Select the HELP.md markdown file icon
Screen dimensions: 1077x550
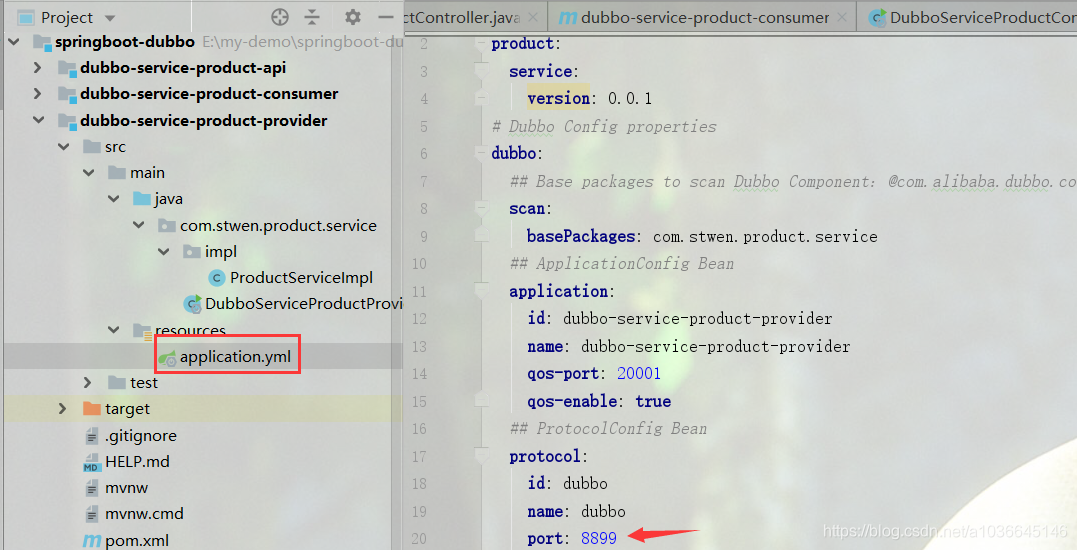pyautogui.click(x=91, y=462)
